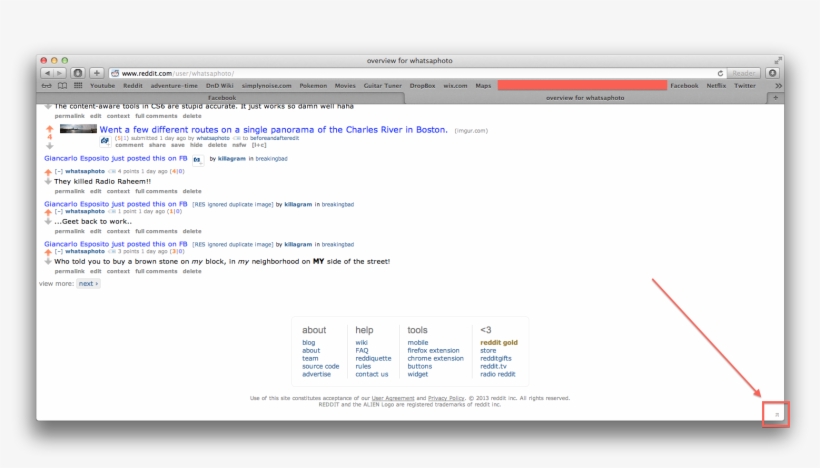Open reddit gold in the footer
This screenshot has width=820, height=468.
[x=499, y=343]
